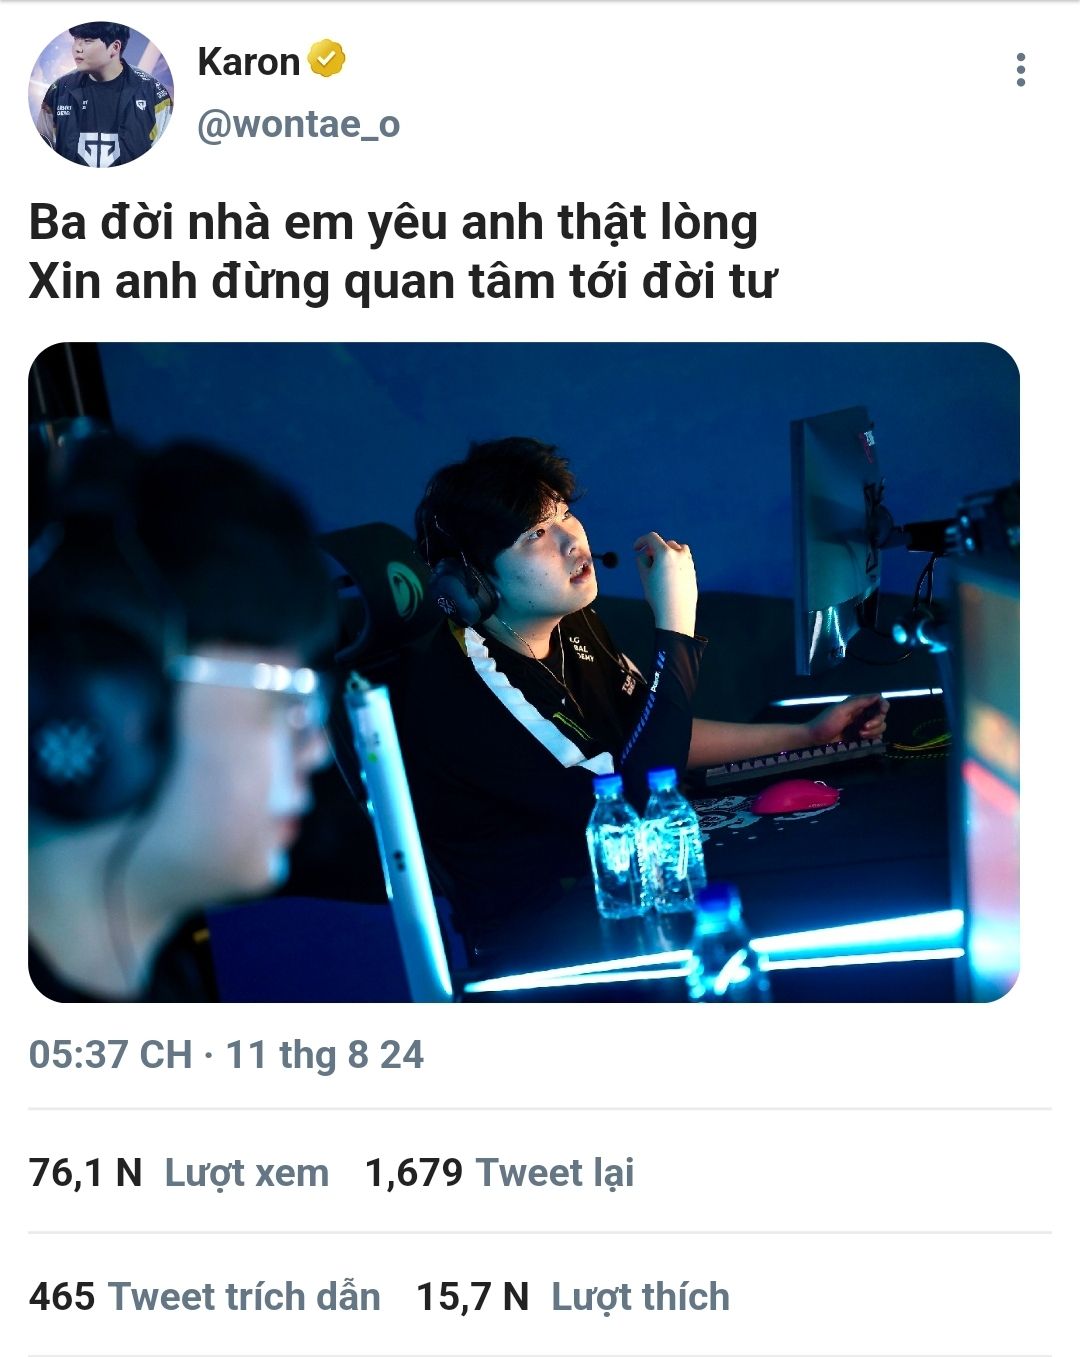Tap the 05:37 CH timestamp

pyautogui.click(x=110, y=1055)
